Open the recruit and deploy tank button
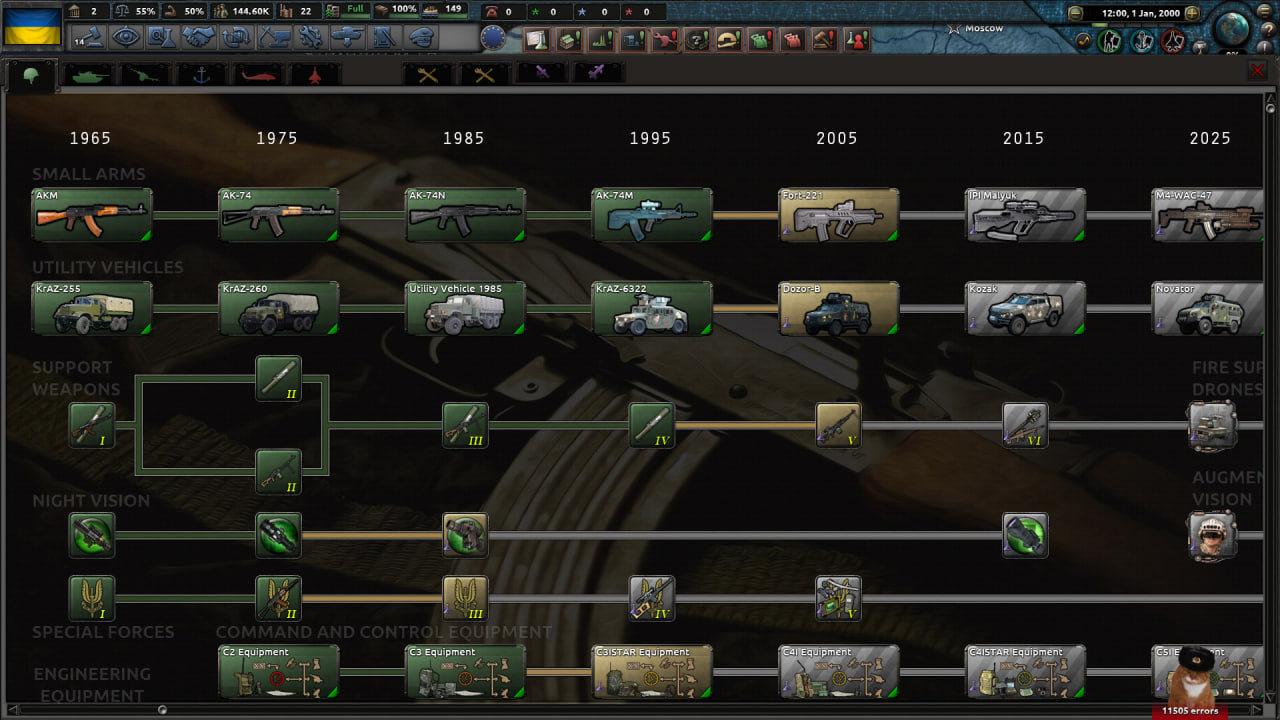 pyautogui.click(x=348, y=38)
